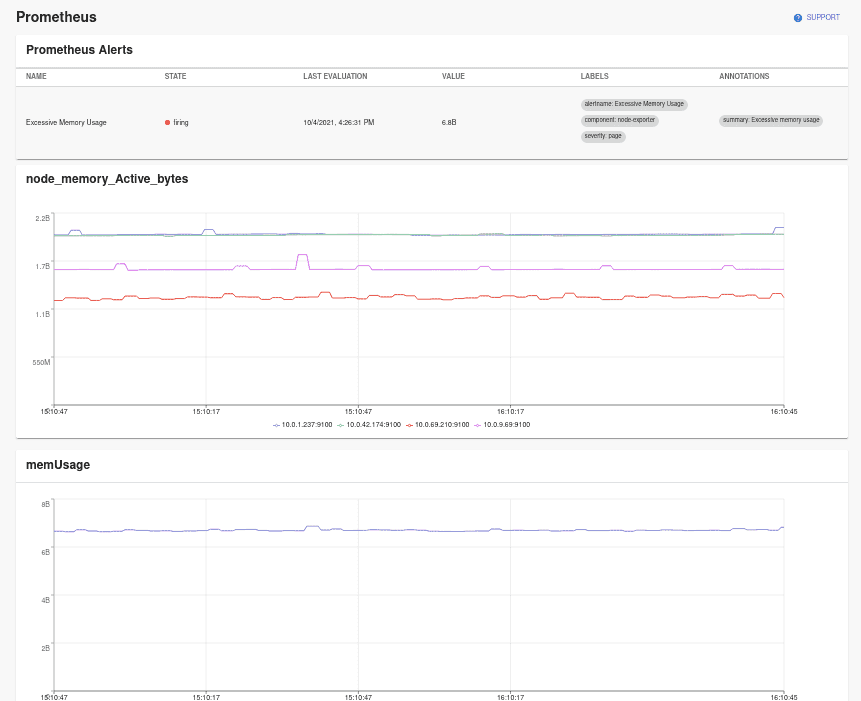861x701 pixels.
Task: Click the alertname: Excessive Memory Usage label chip
Action: coord(634,104)
